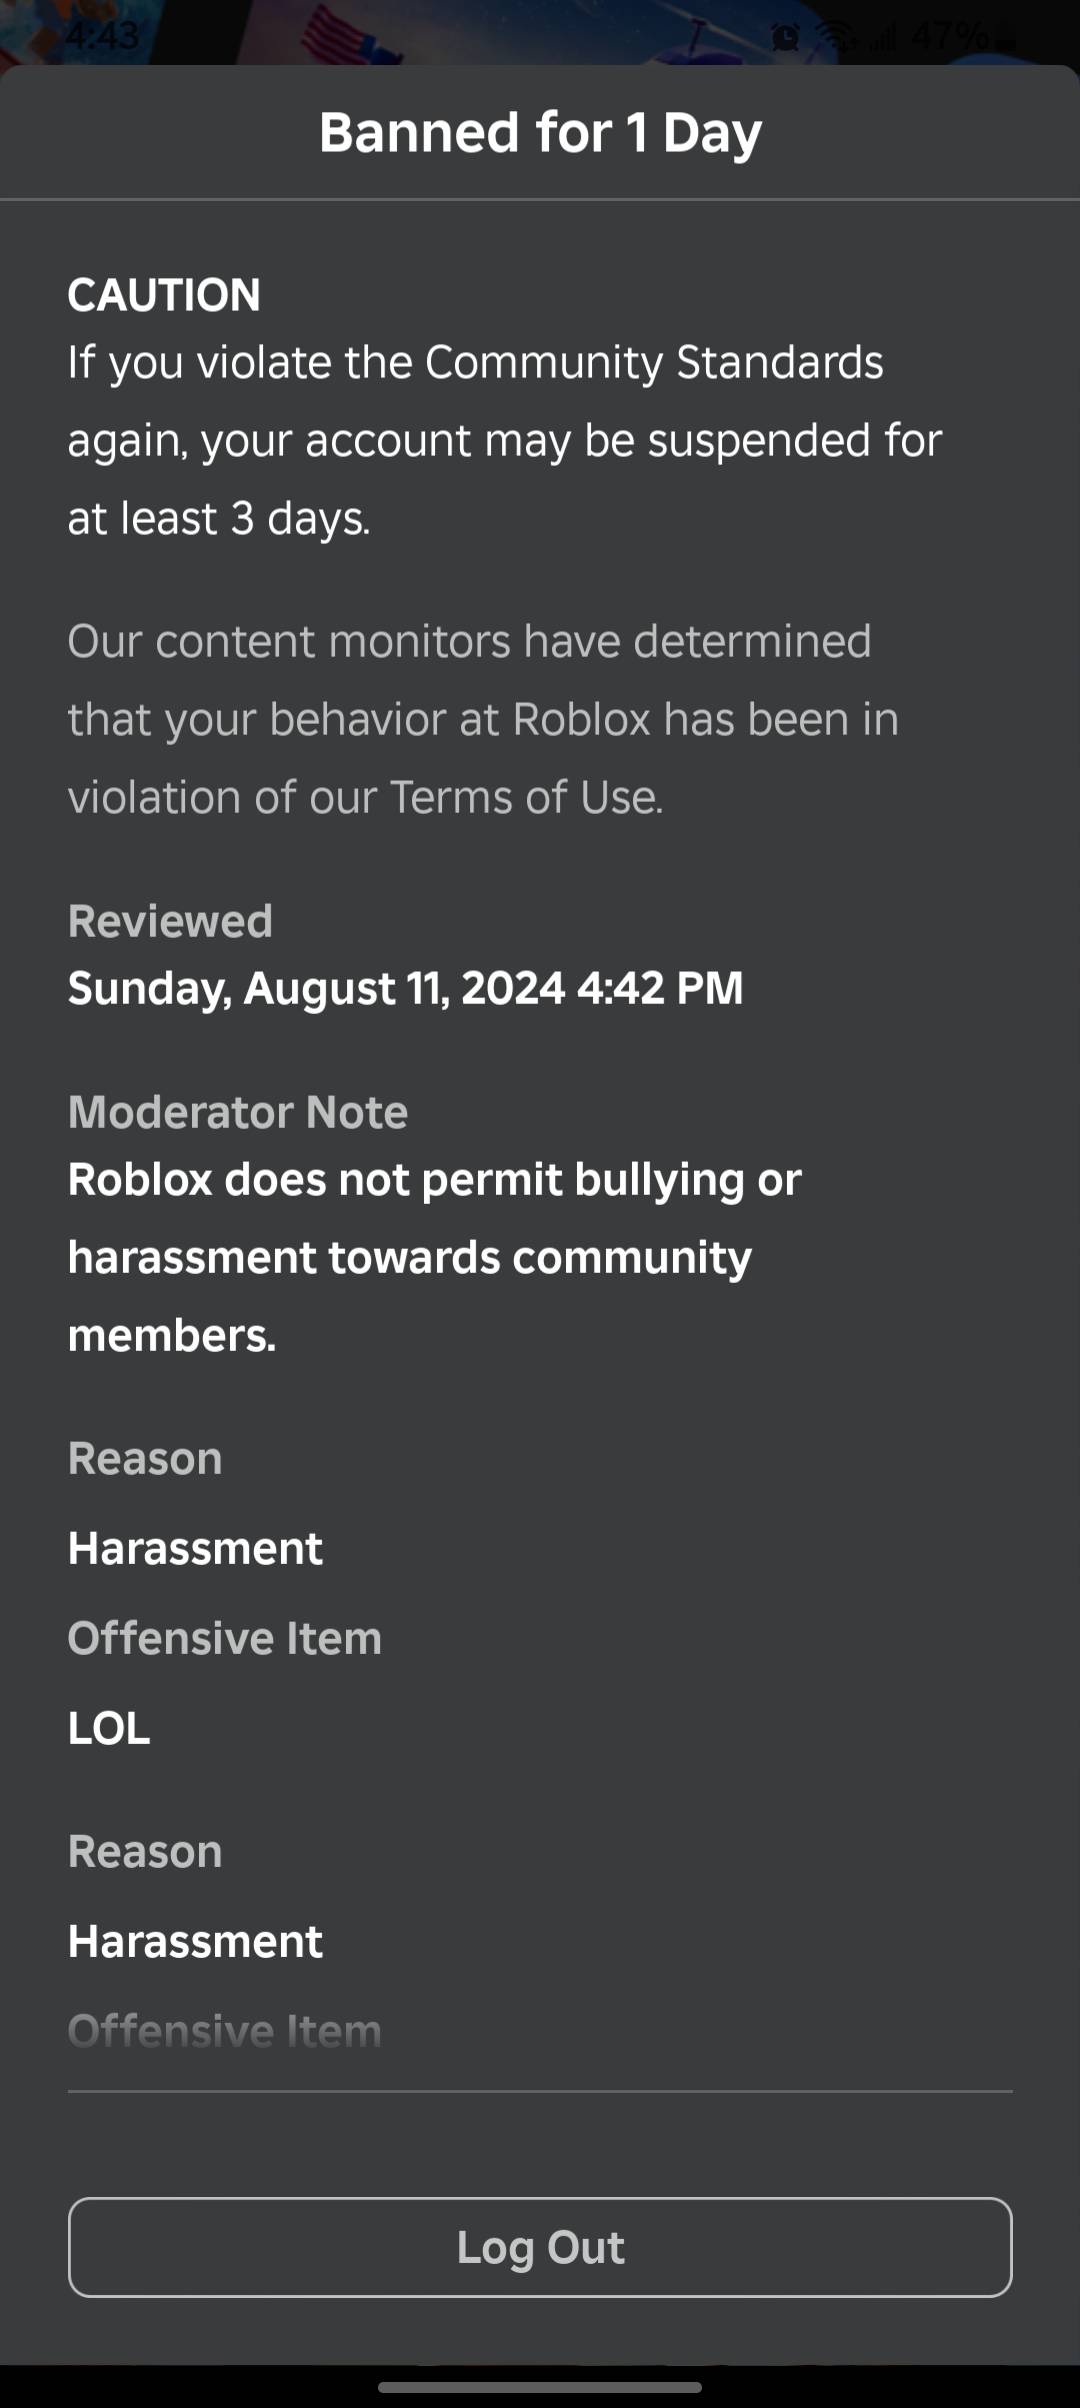Tap the Wi-Fi status bar icon
The height and width of the screenshot is (2408, 1080).
pyautogui.click(x=836, y=38)
